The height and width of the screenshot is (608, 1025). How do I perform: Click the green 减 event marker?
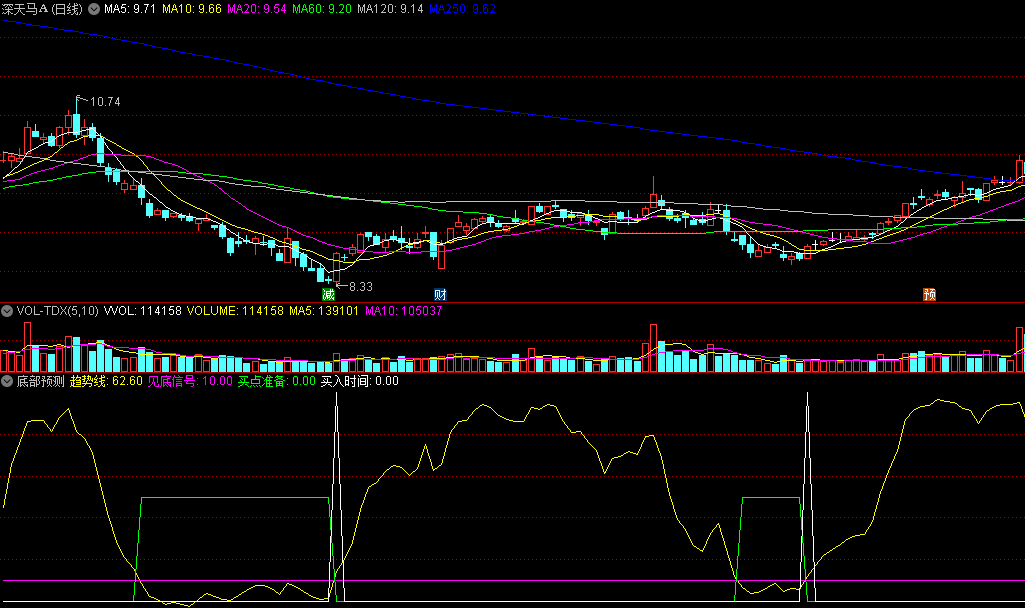click(328, 295)
